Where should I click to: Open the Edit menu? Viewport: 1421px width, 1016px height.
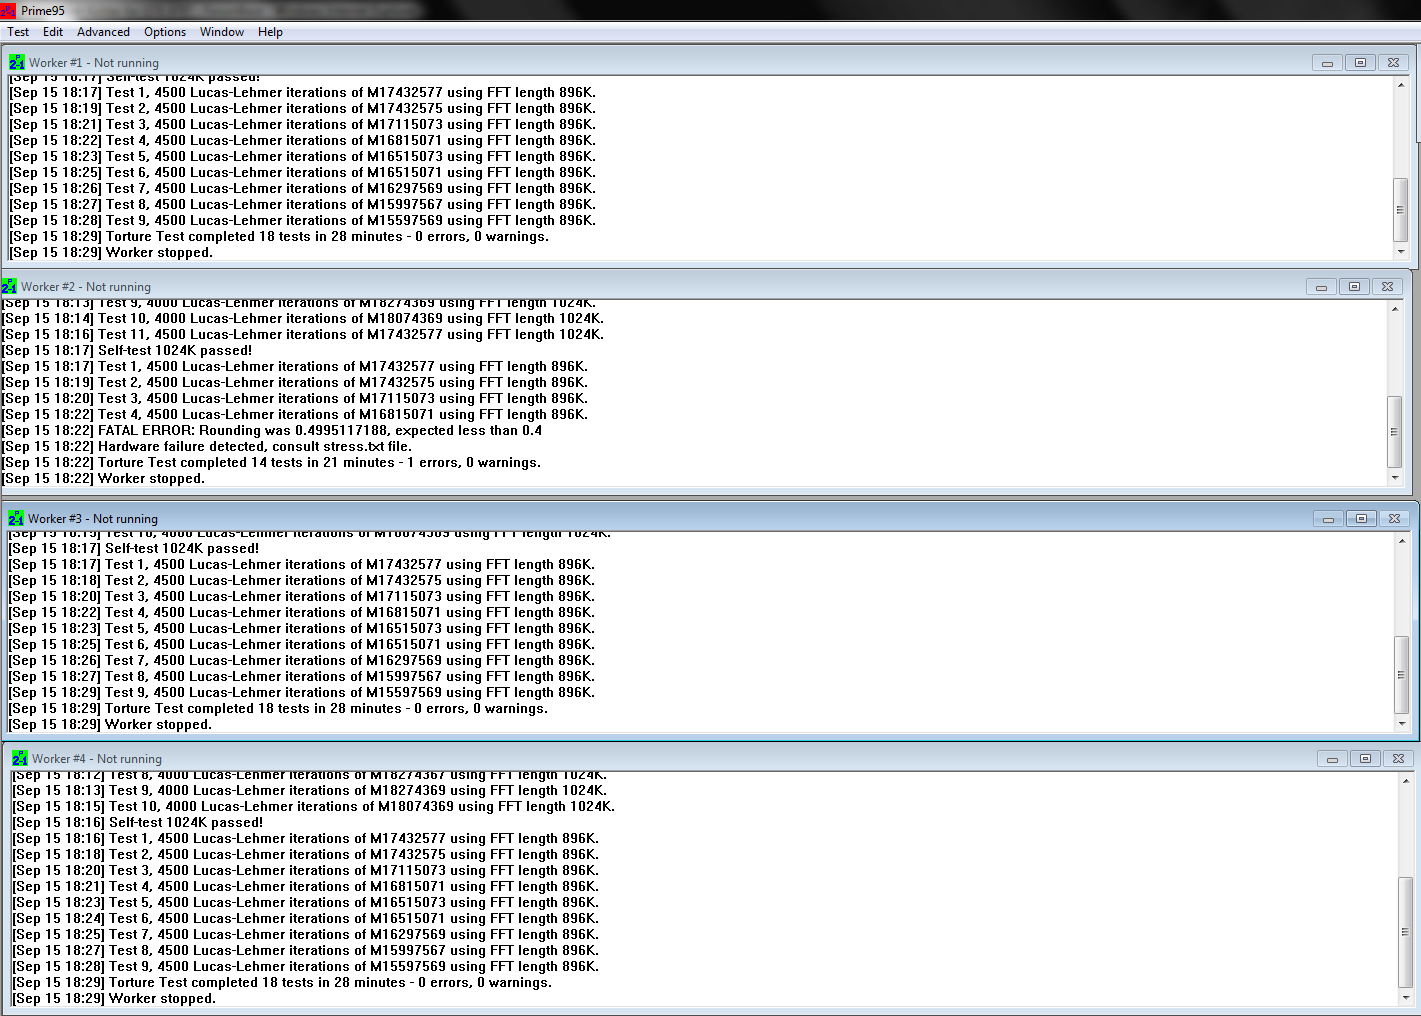click(53, 32)
